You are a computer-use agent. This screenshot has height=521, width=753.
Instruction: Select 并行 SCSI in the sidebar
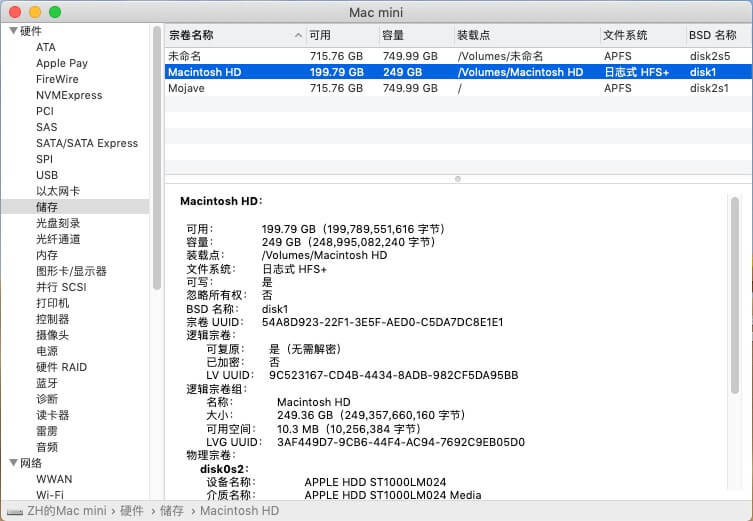(x=61, y=287)
